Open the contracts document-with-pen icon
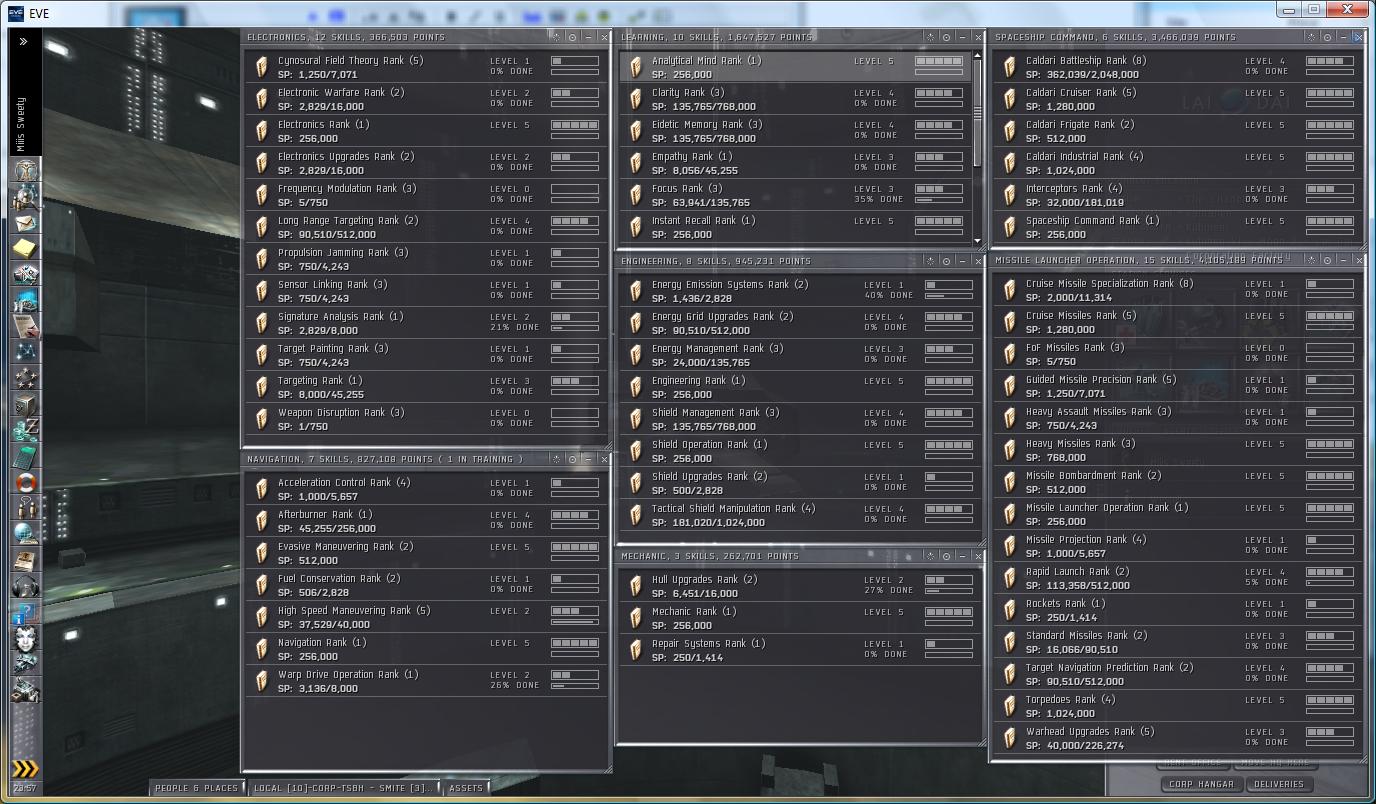 tap(25, 327)
